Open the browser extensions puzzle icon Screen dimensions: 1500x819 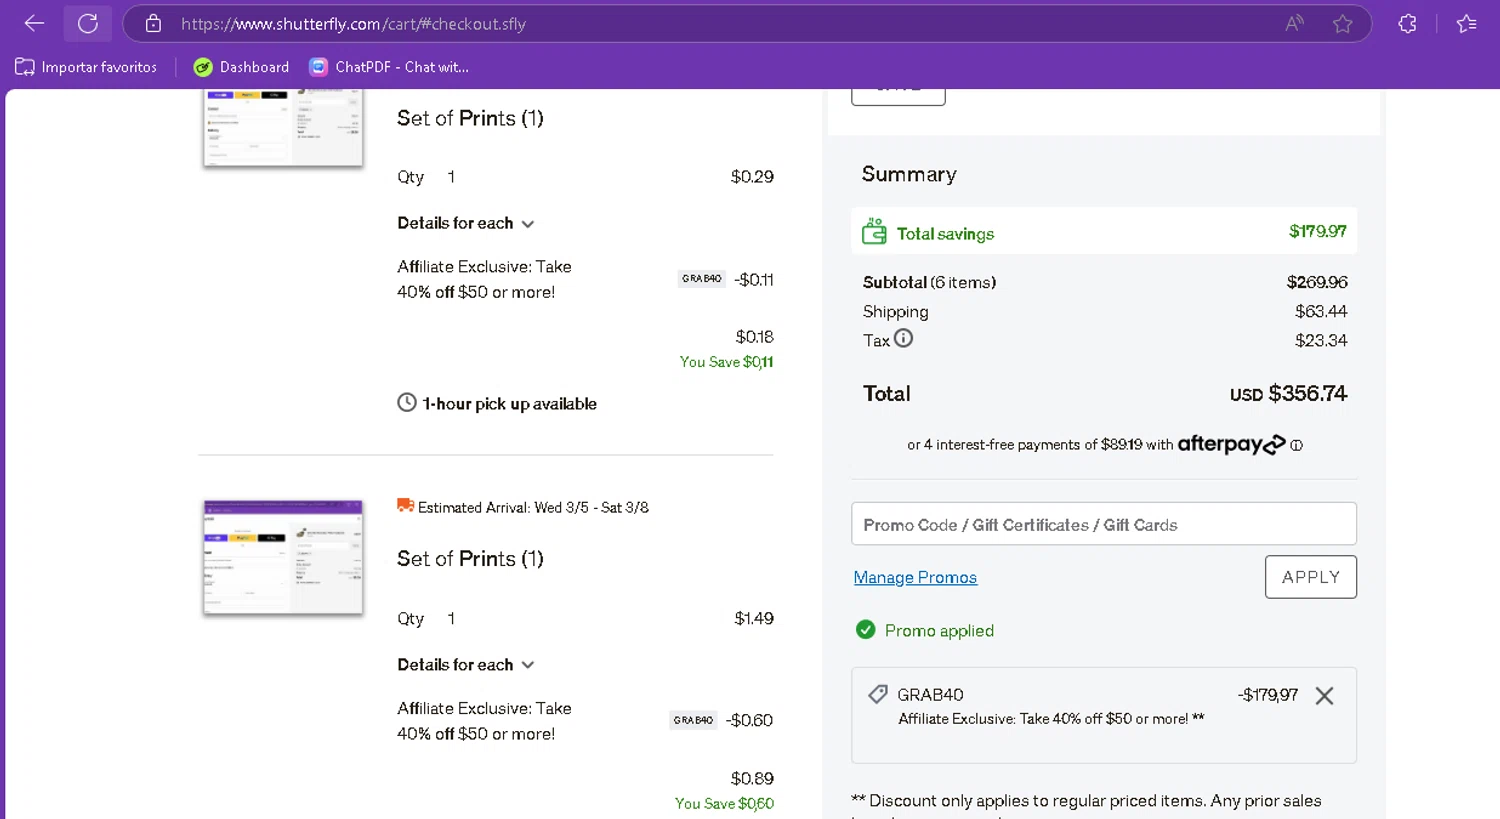[x=1407, y=23]
